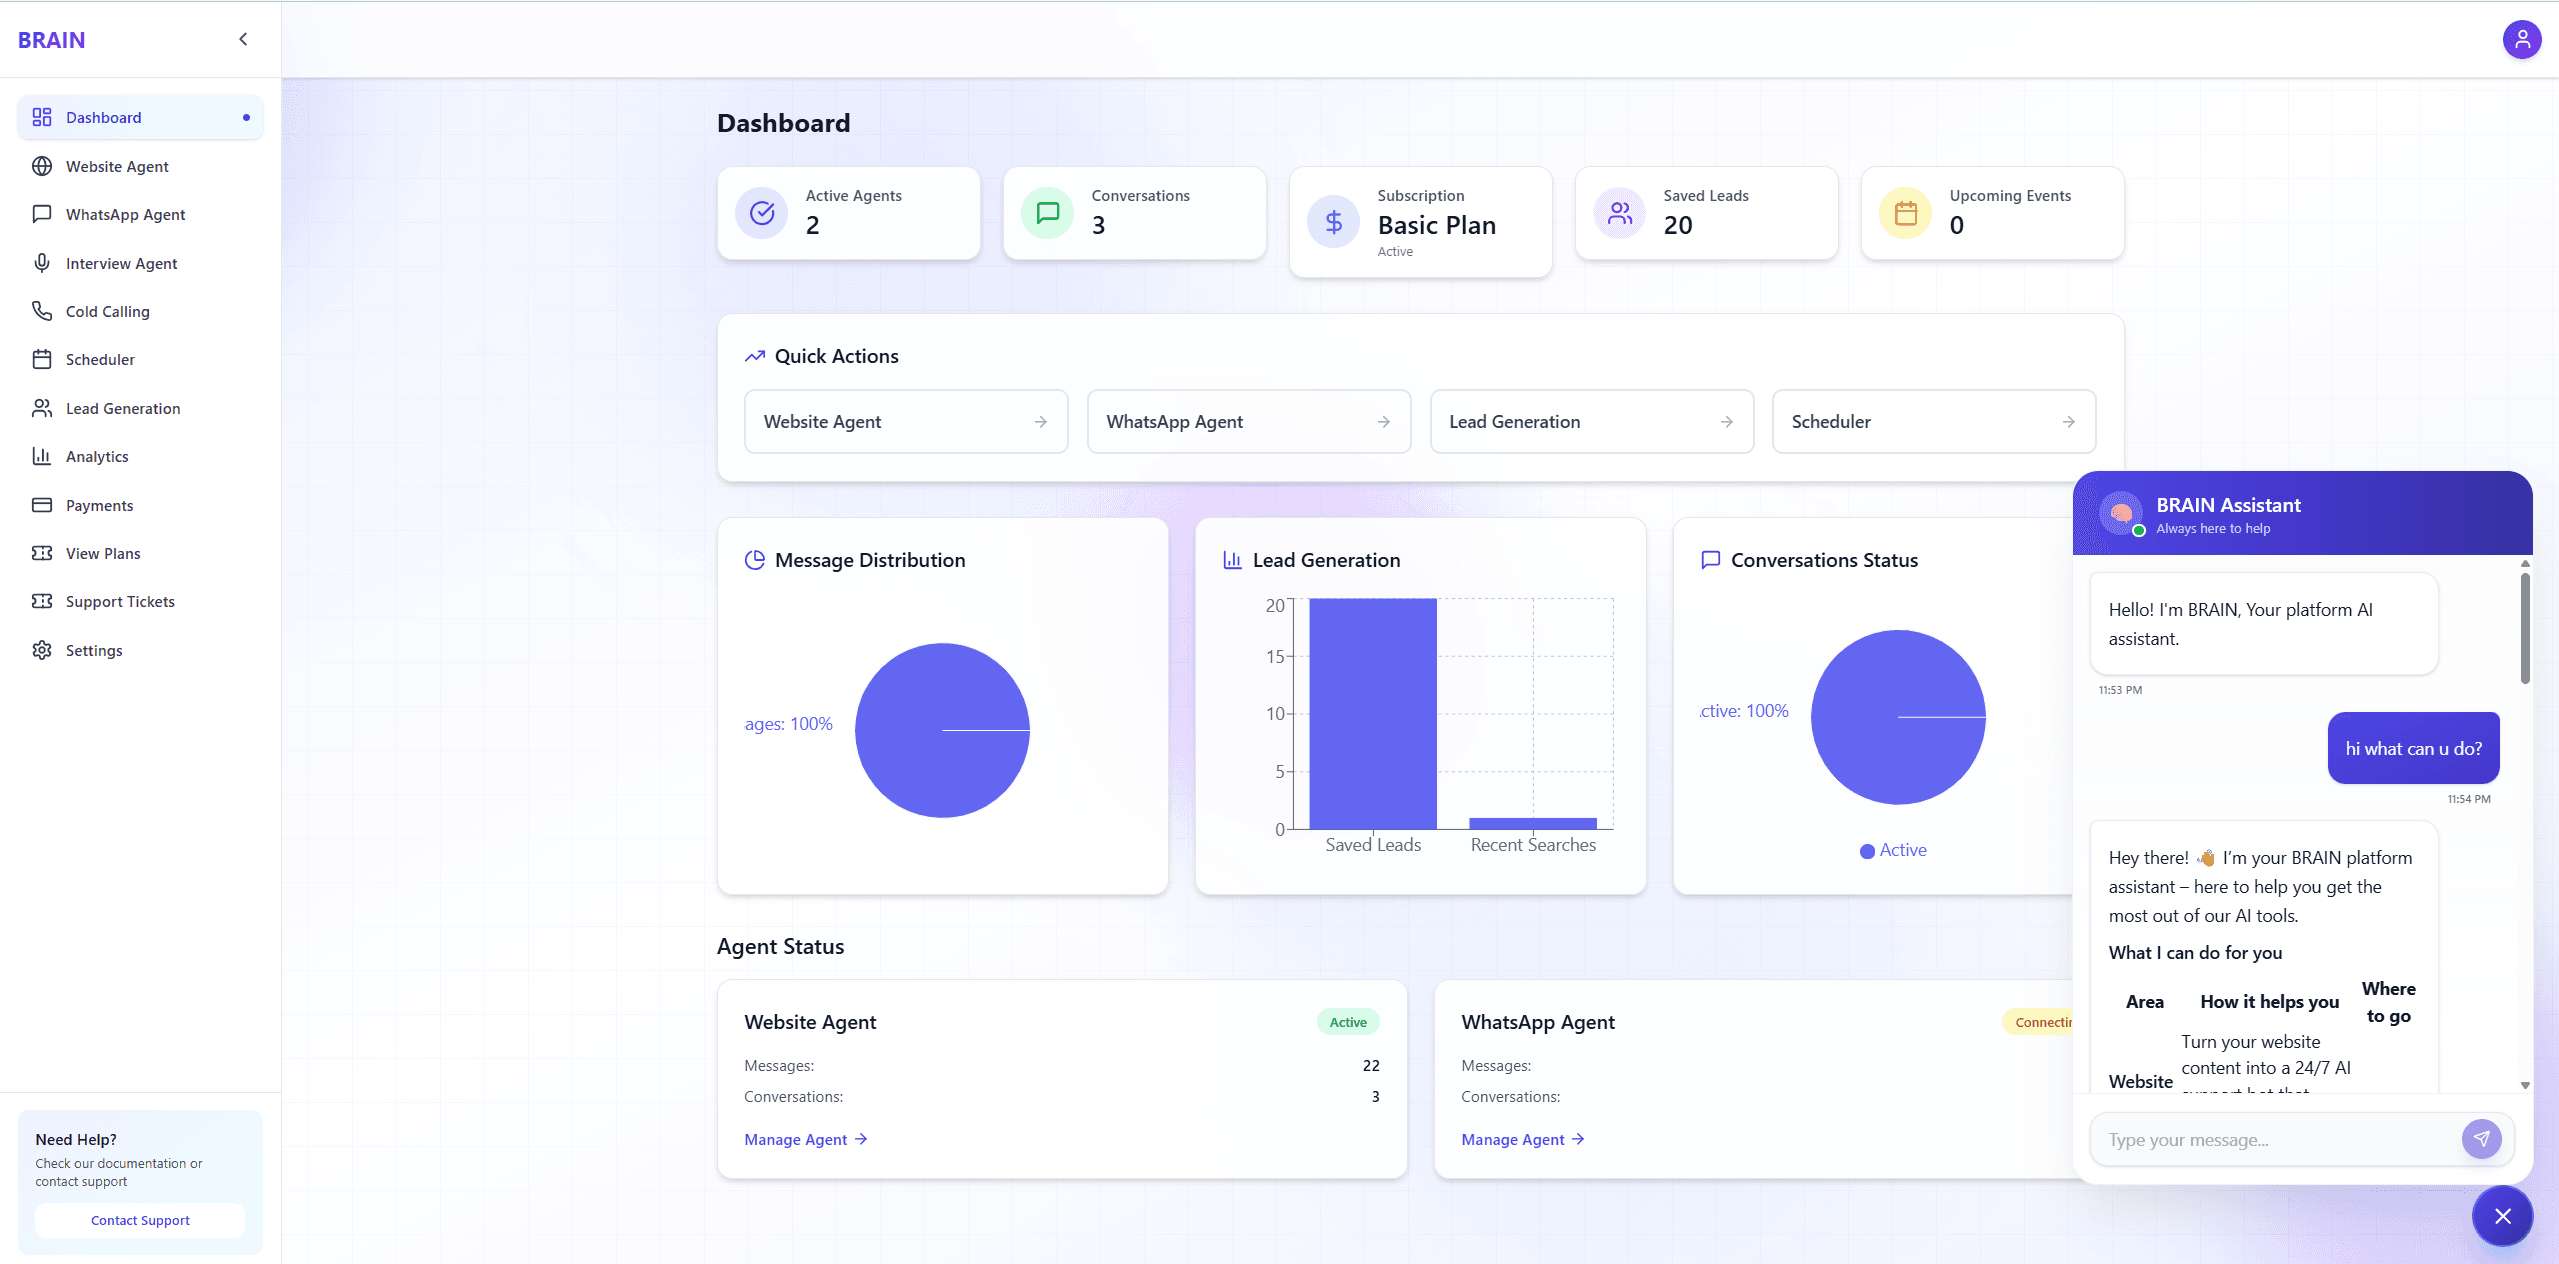Expand the Scheduler quick action arrow
Image resolution: width=2559 pixels, height=1264 pixels.
[2068, 421]
